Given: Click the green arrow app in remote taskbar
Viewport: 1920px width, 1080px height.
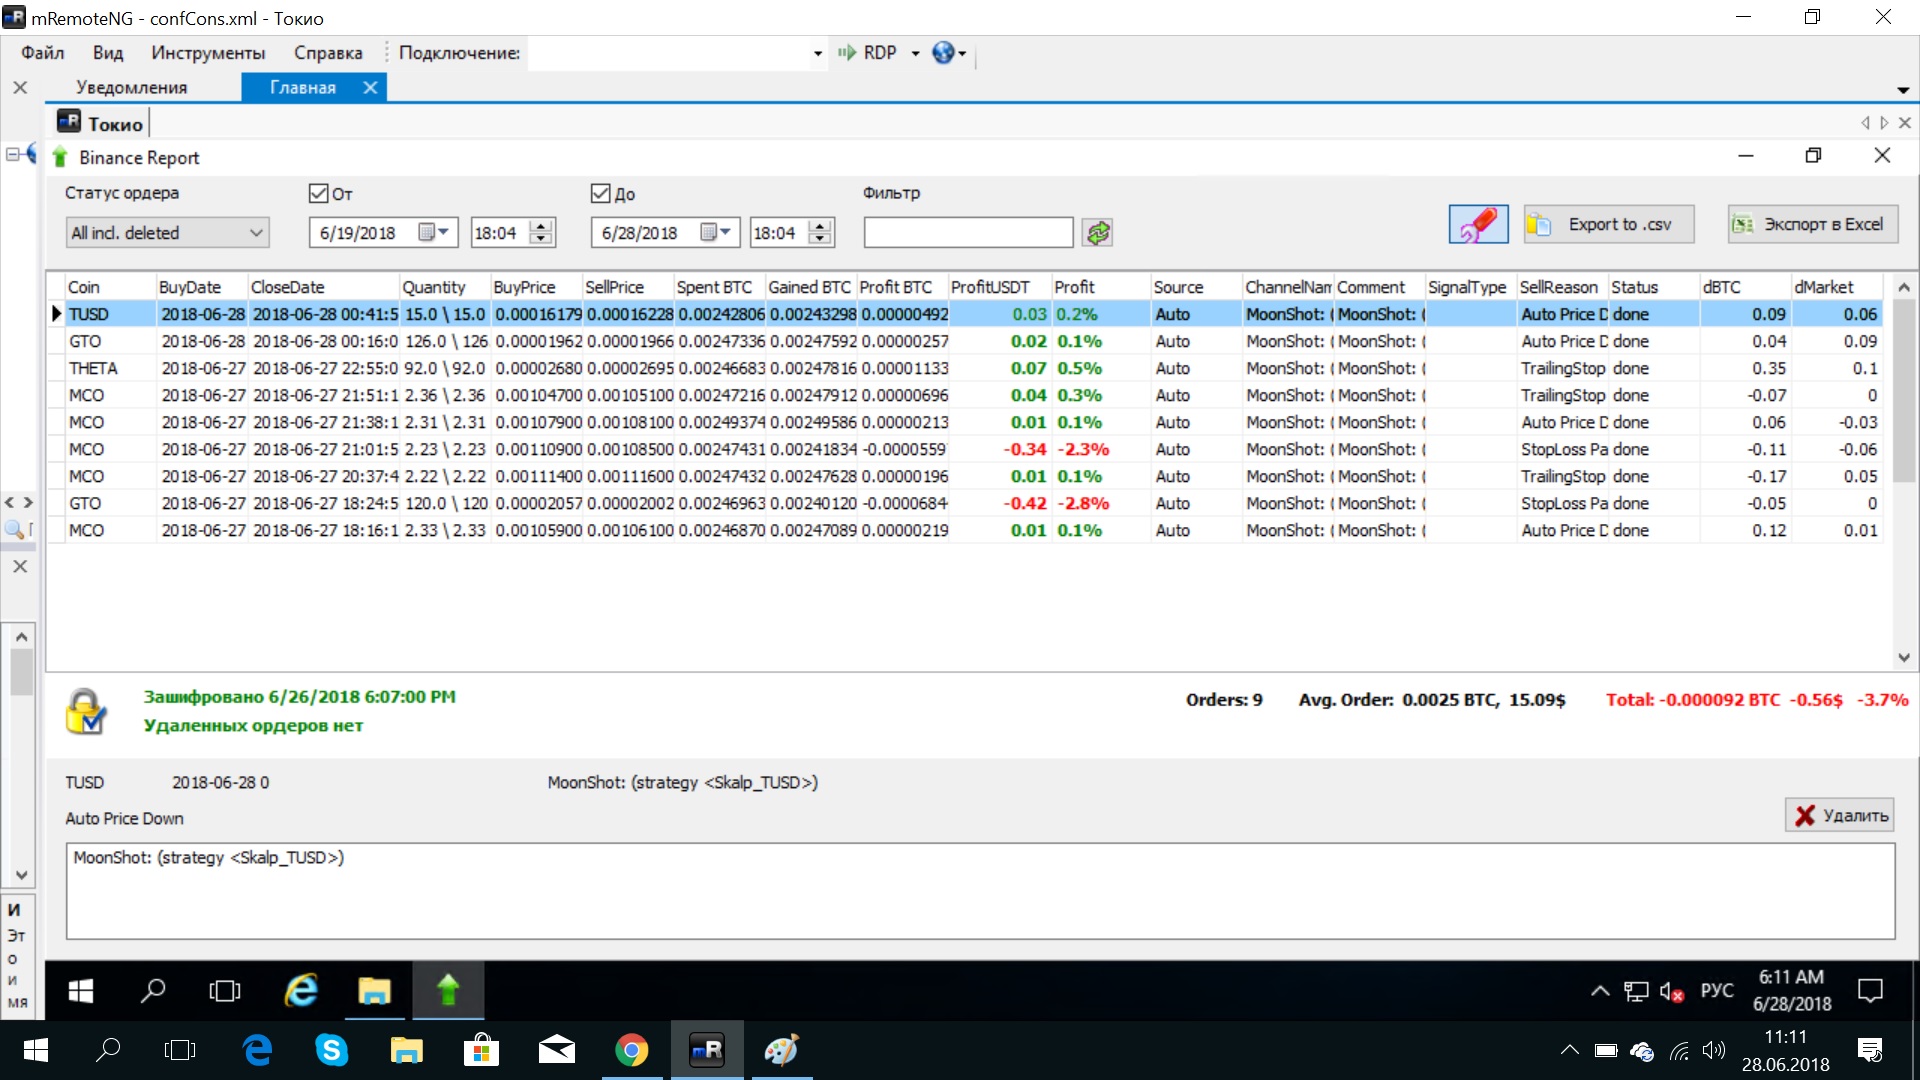Looking at the screenshot, I should pyautogui.click(x=448, y=990).
